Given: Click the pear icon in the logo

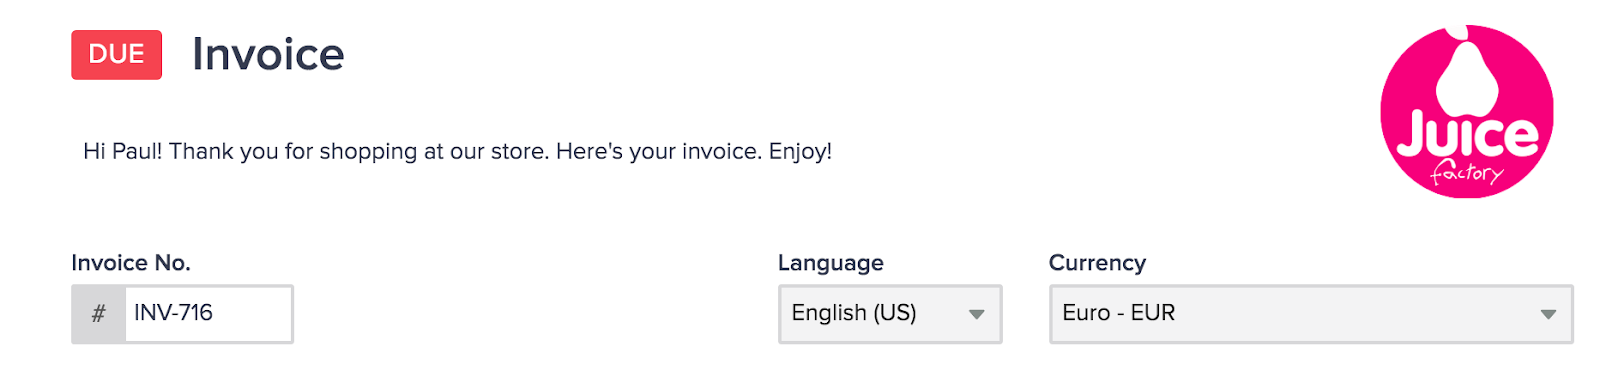Looking at the screenshot, I should click(1467, 72).
